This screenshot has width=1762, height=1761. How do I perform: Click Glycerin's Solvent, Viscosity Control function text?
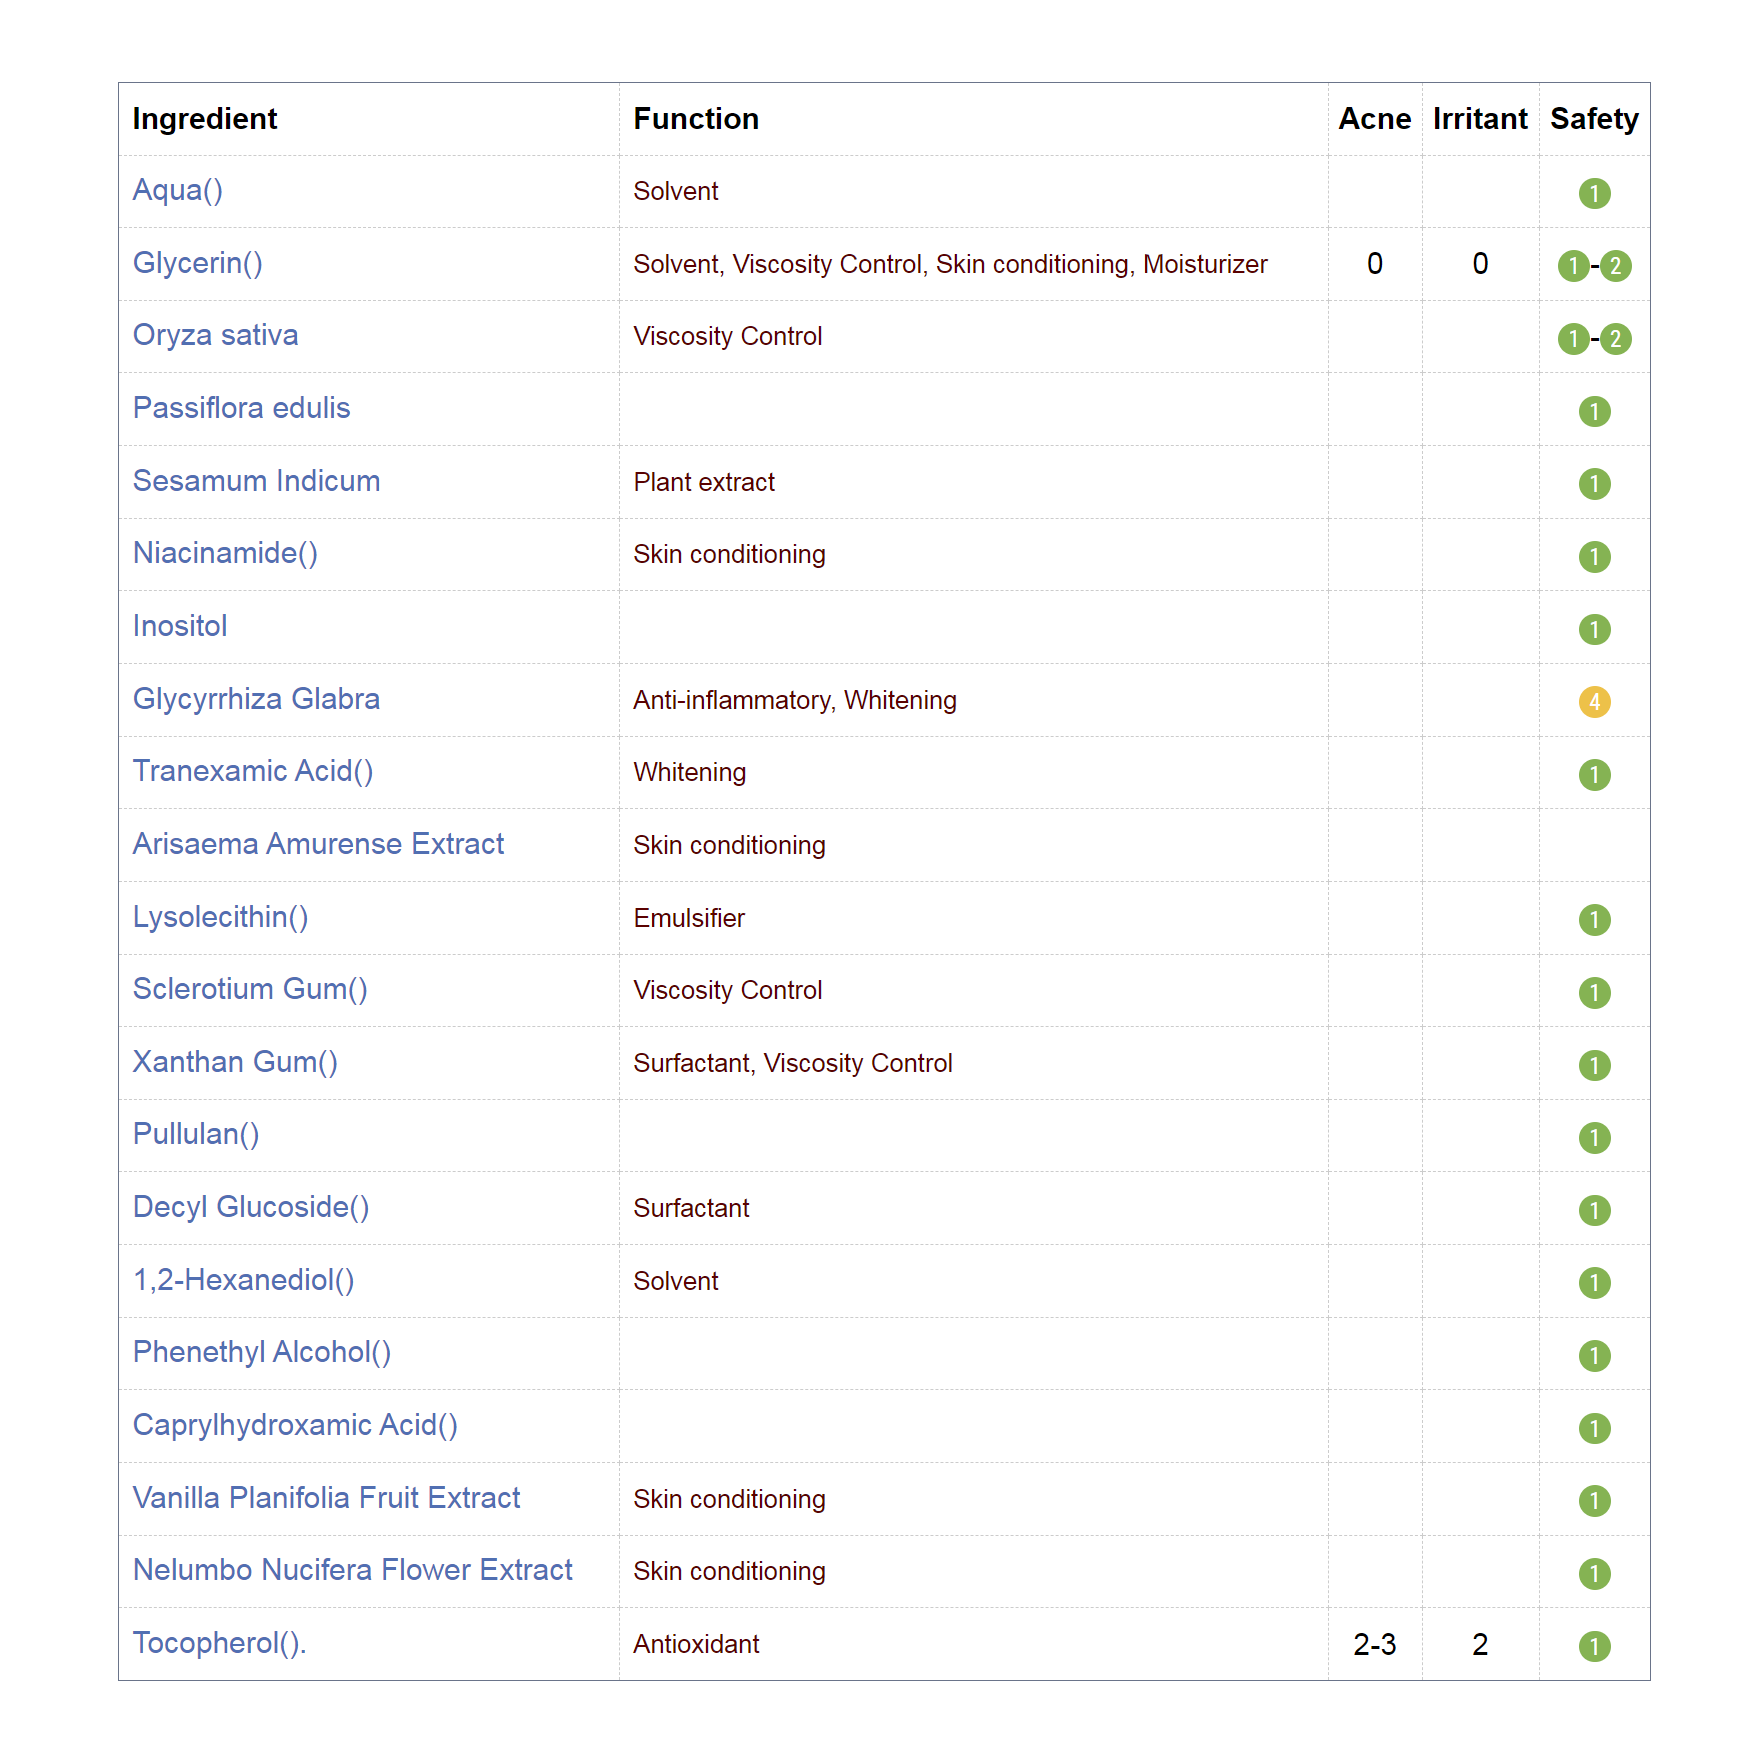pyautogui.click(x=951, y=264)
